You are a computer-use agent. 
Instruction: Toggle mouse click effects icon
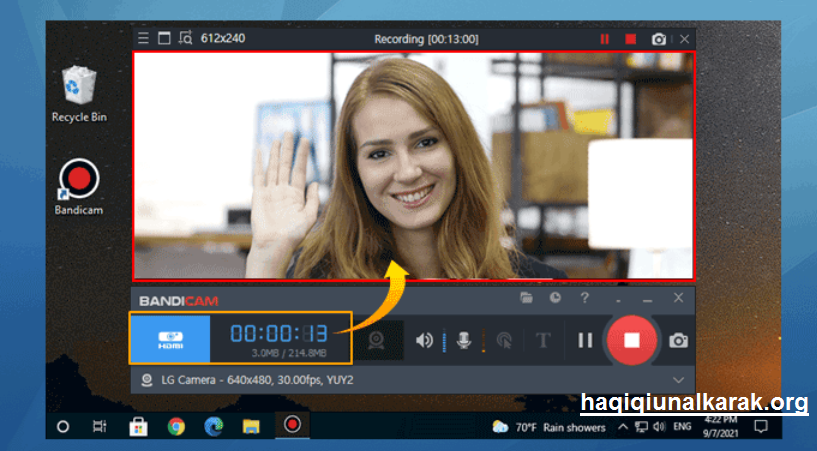point(504,341)
